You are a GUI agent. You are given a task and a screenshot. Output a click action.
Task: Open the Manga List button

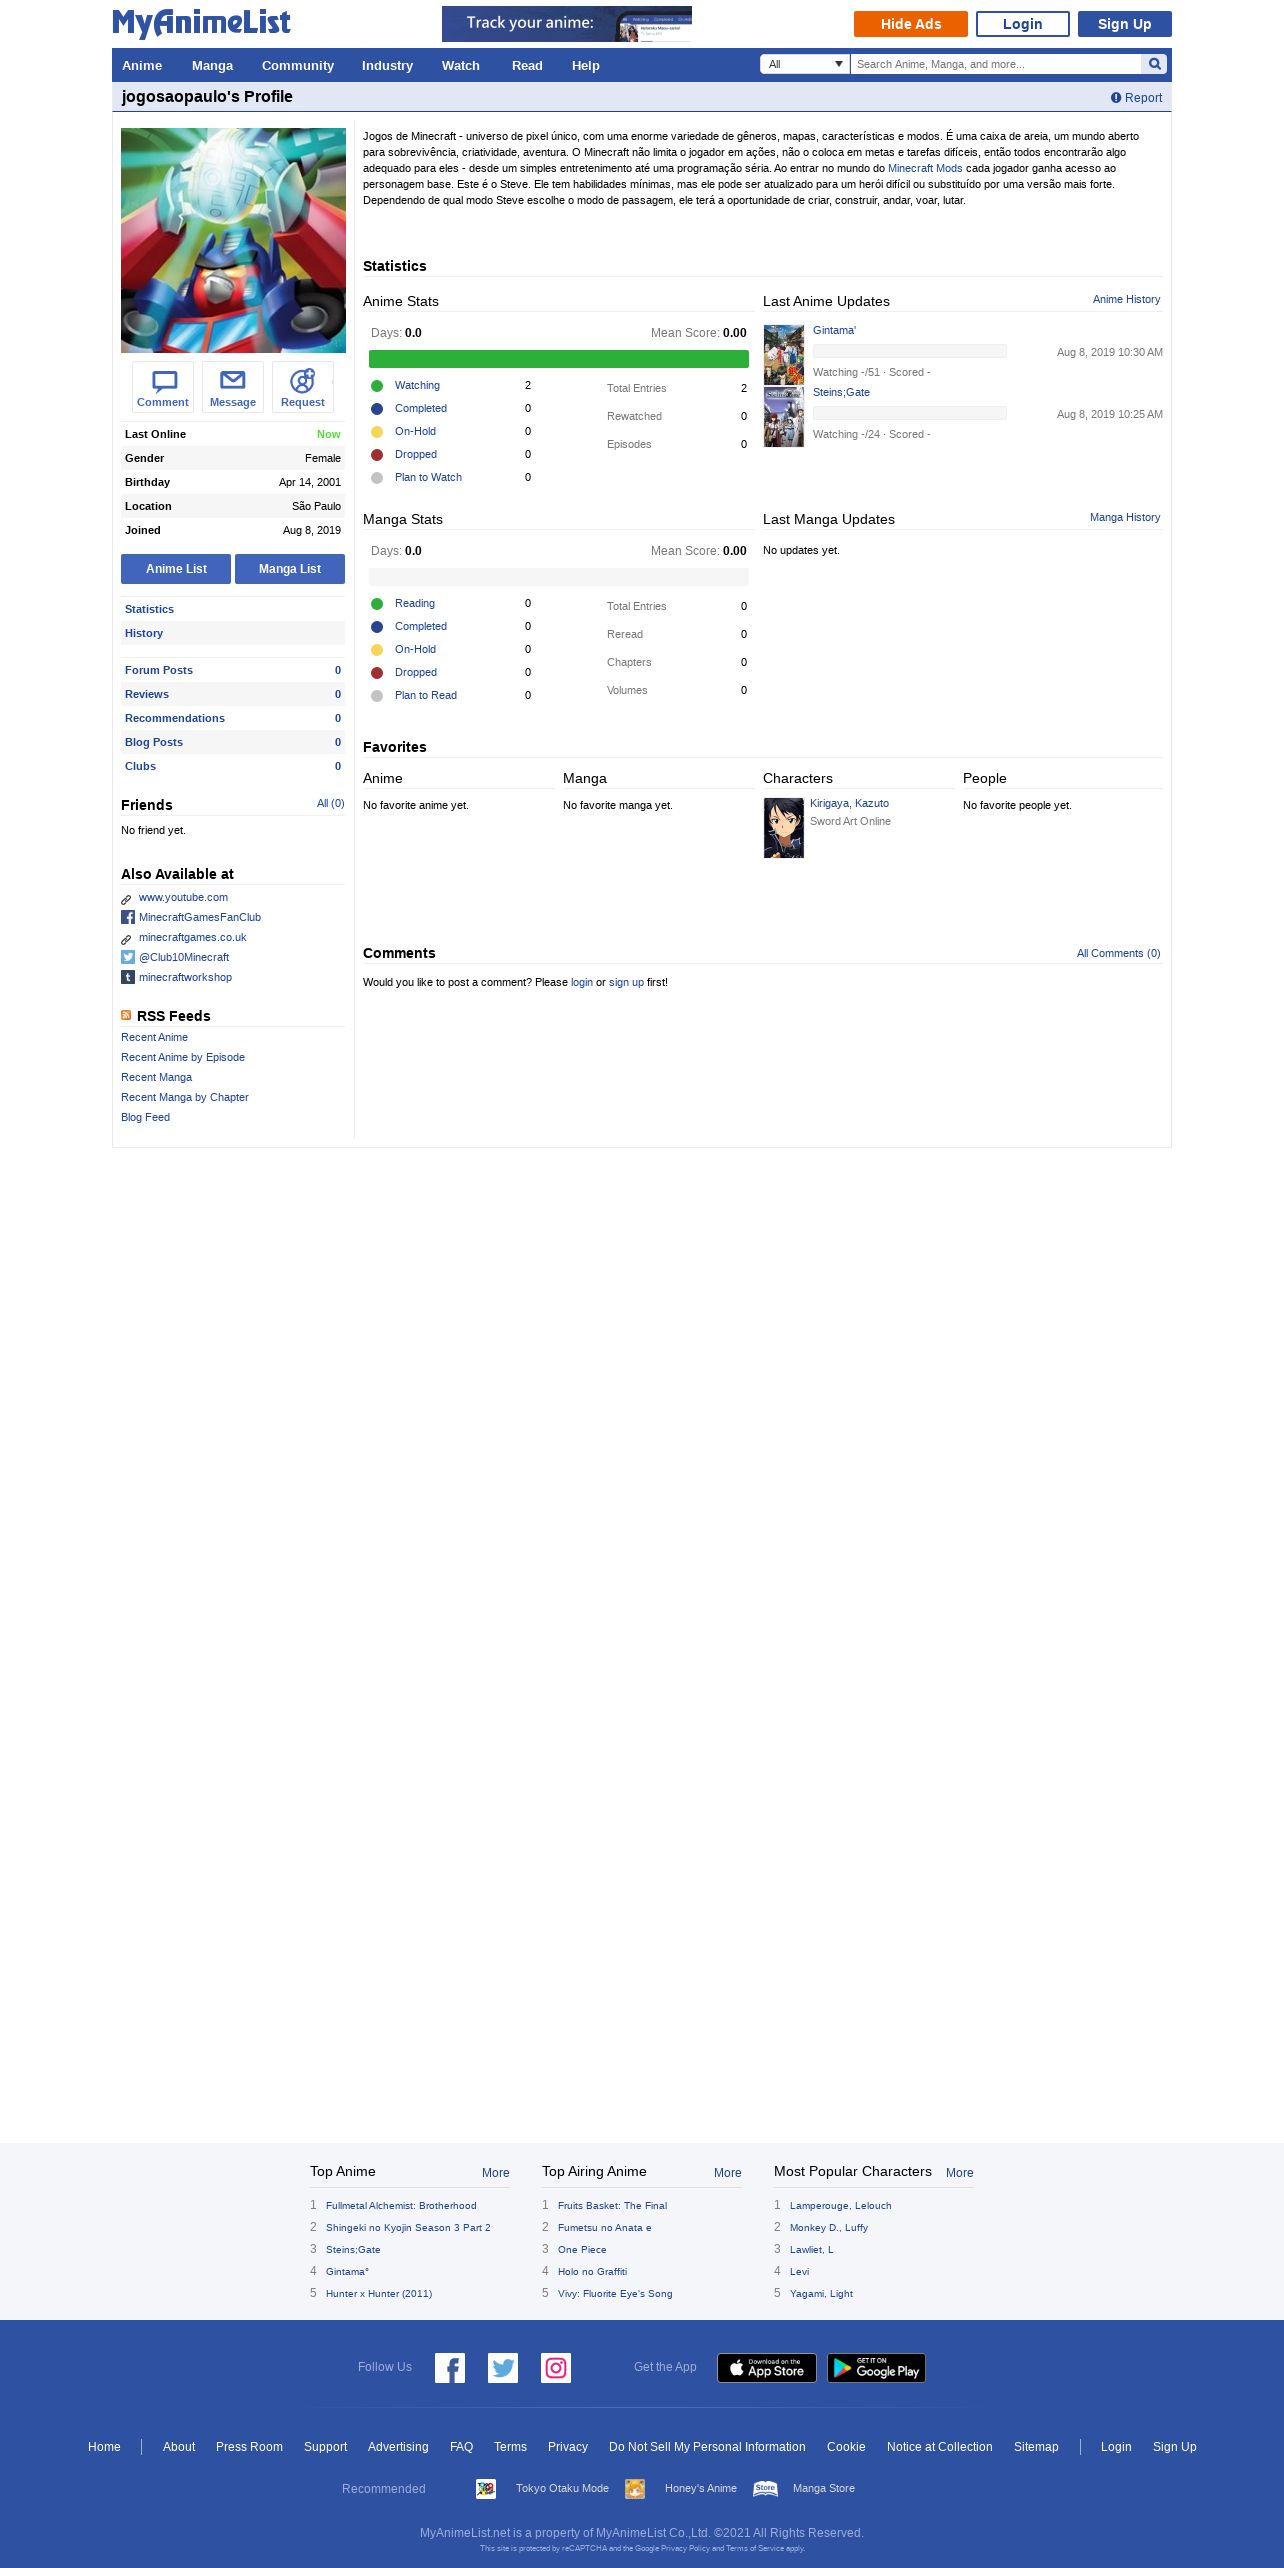pyautogui.click(x=290, y=569)
